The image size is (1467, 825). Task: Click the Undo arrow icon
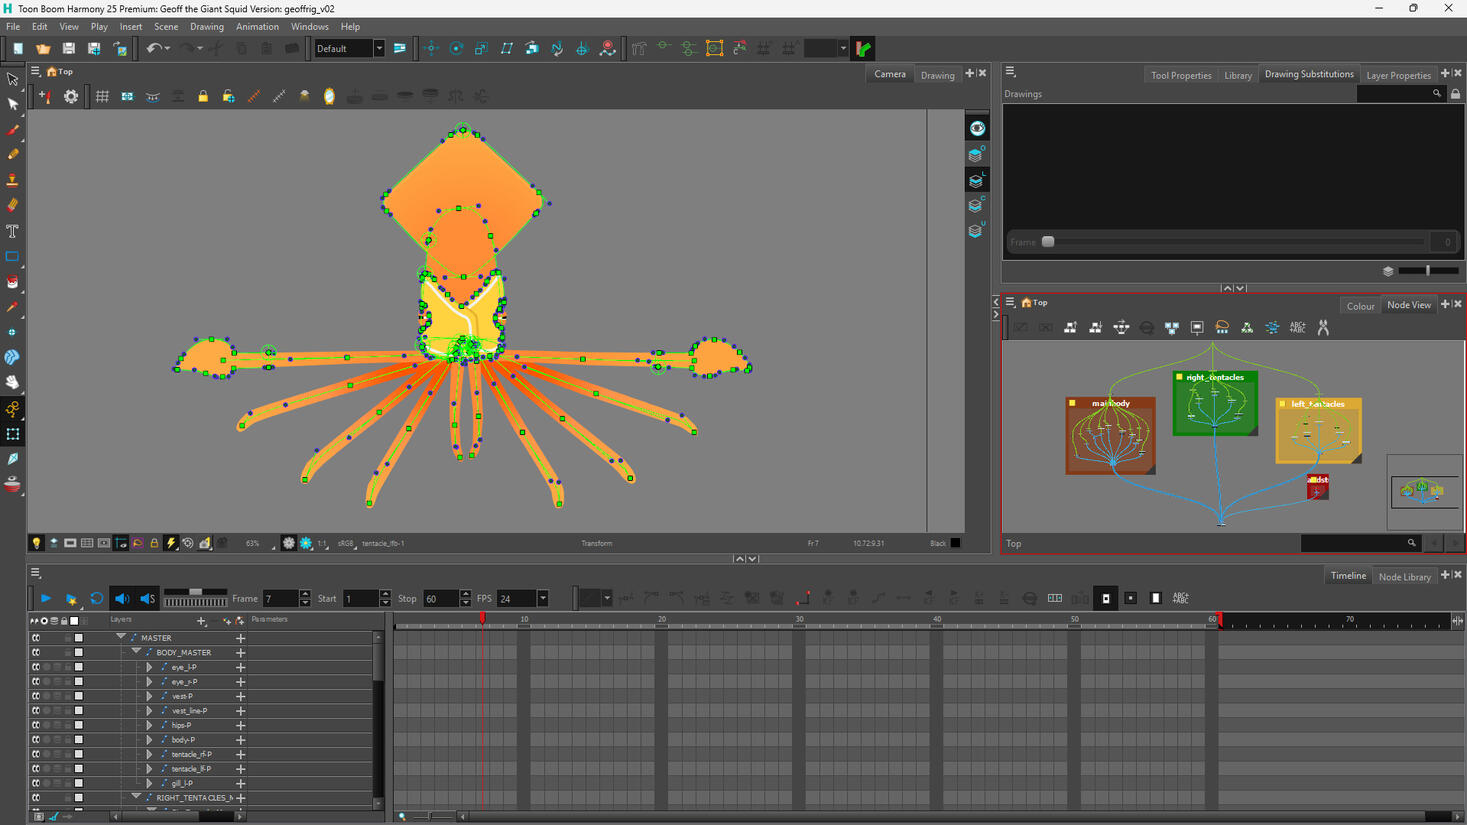153,48
